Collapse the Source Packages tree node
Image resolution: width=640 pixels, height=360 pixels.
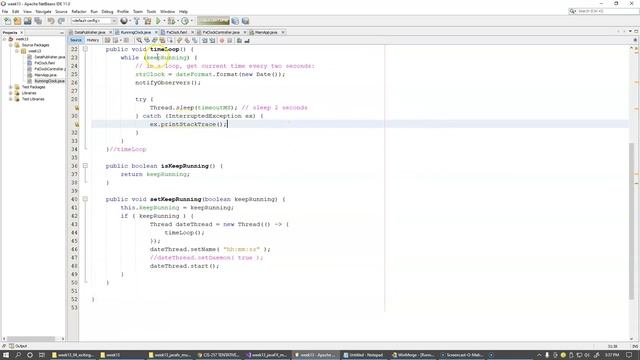[11, 45]
